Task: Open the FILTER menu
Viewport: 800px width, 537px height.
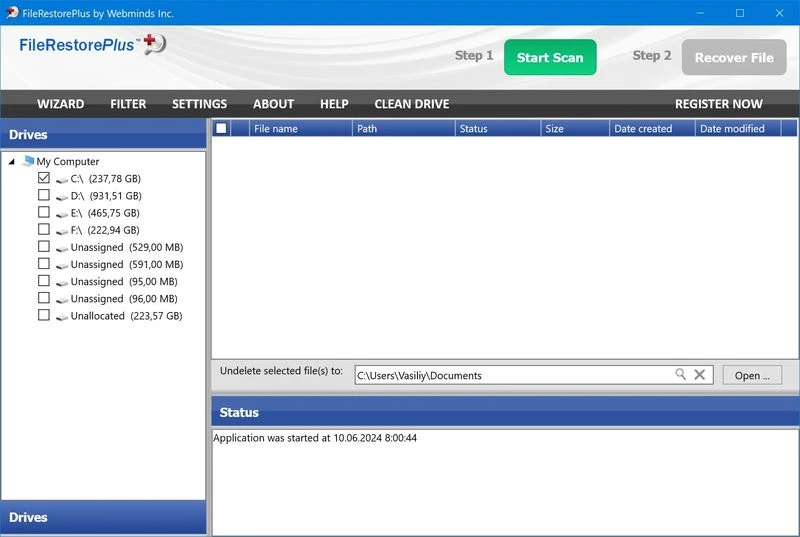Action: click(128, 104)
